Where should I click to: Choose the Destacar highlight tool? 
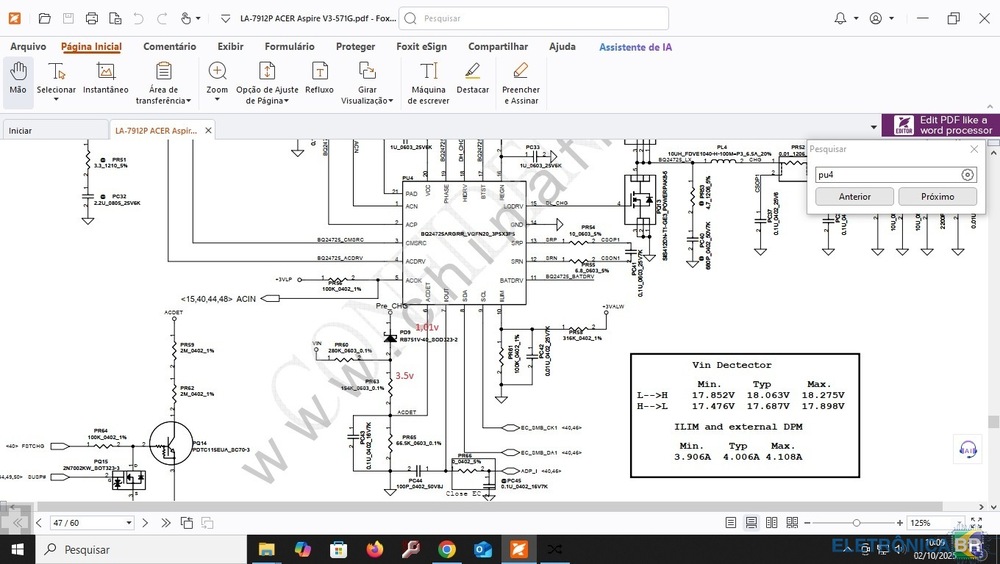tap(473, 80)
